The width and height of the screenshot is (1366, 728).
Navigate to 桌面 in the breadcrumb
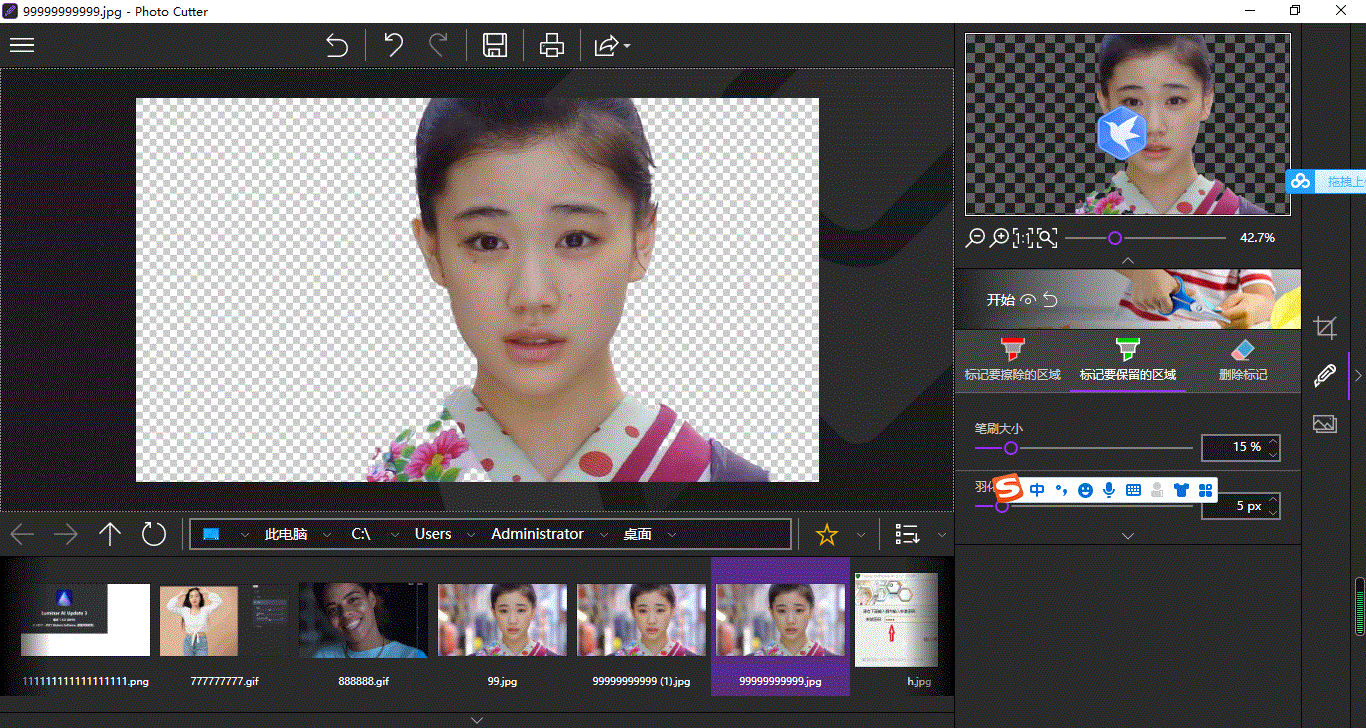pyautogui.click(x=637, y=534)
